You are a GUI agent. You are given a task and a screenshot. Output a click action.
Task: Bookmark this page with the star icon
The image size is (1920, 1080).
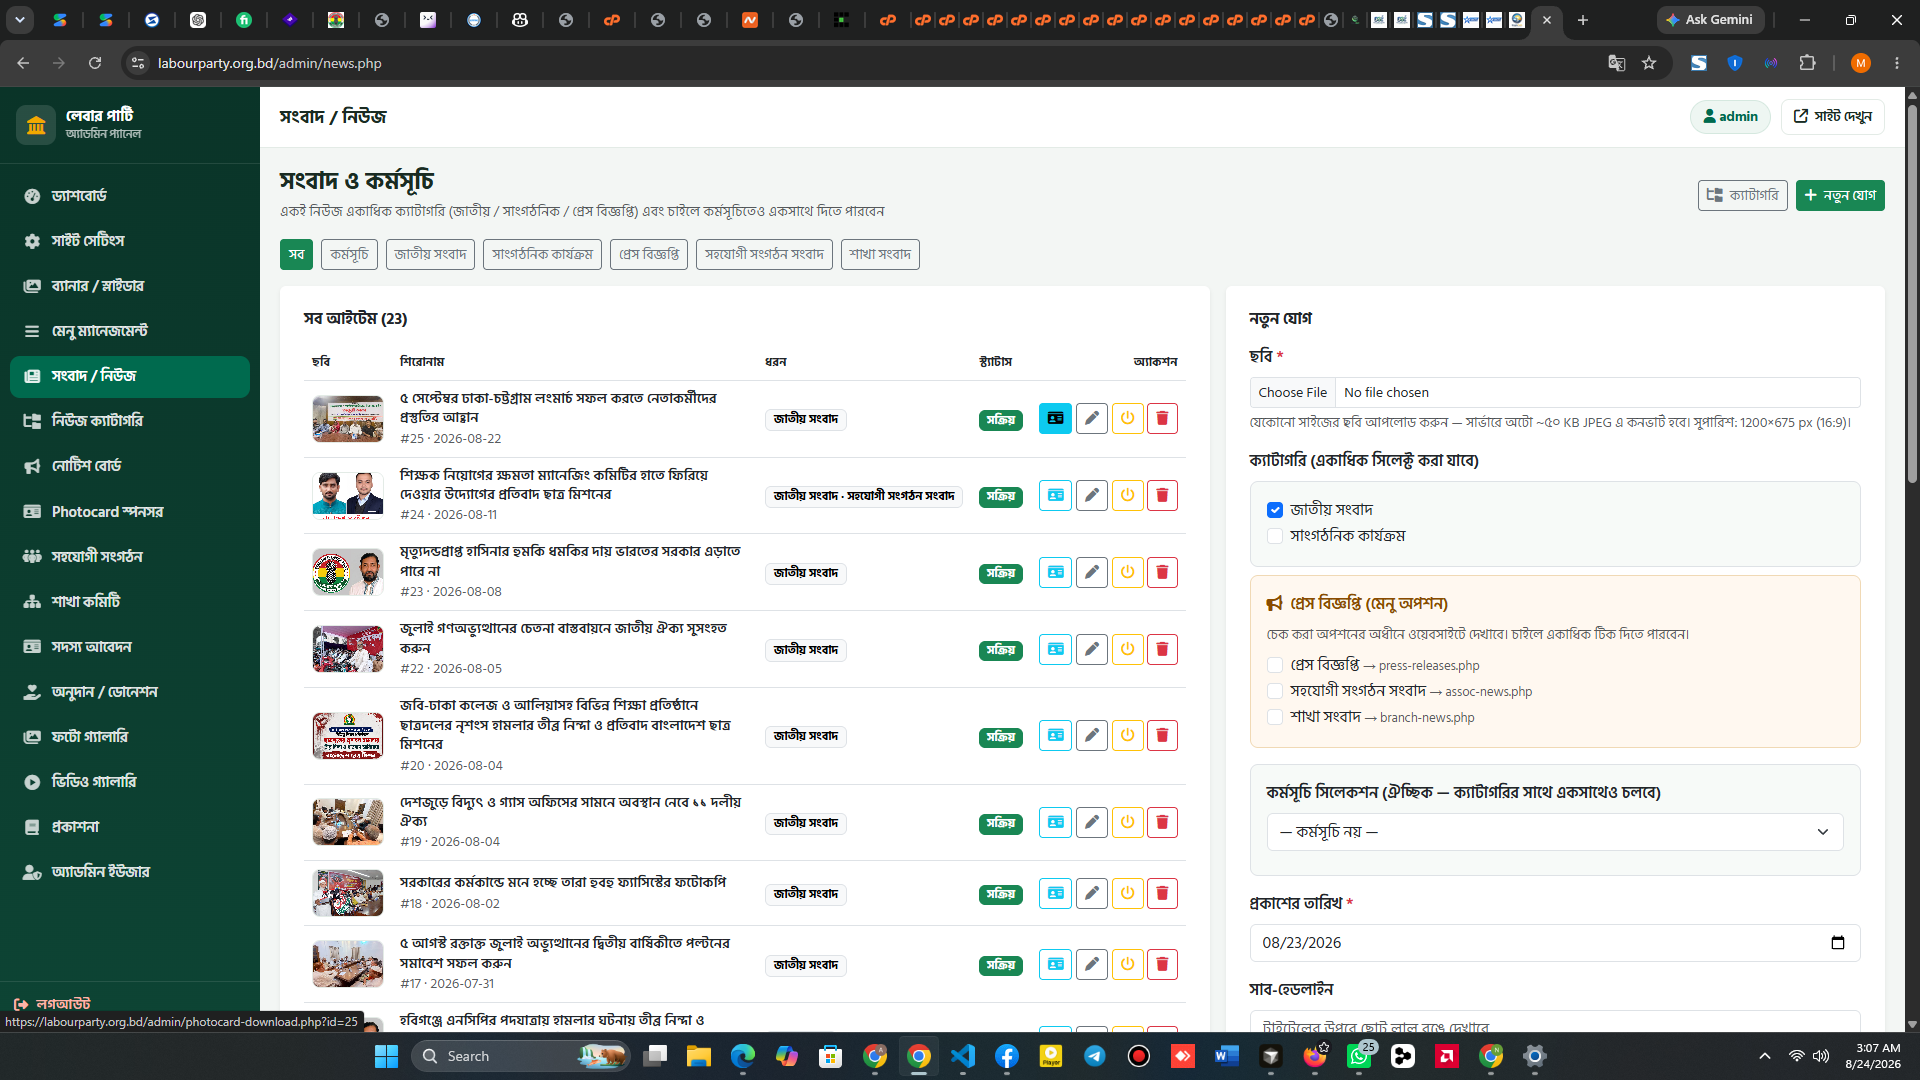point(1649,63)
